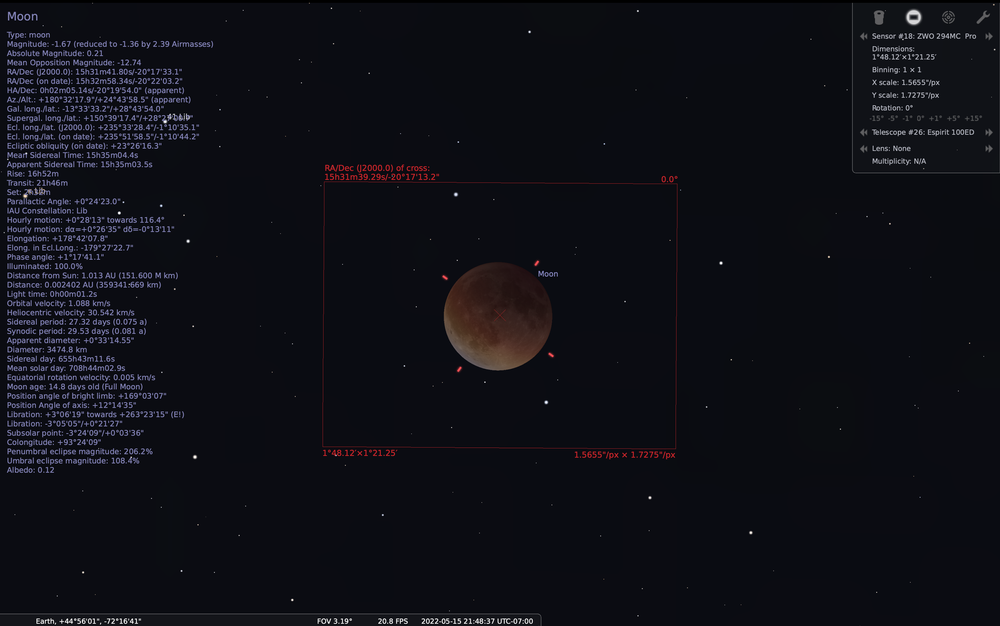Screen dimensions: 1000x626
Task: Click the FOV 3.19° status entry
Action: coord(334,621)
